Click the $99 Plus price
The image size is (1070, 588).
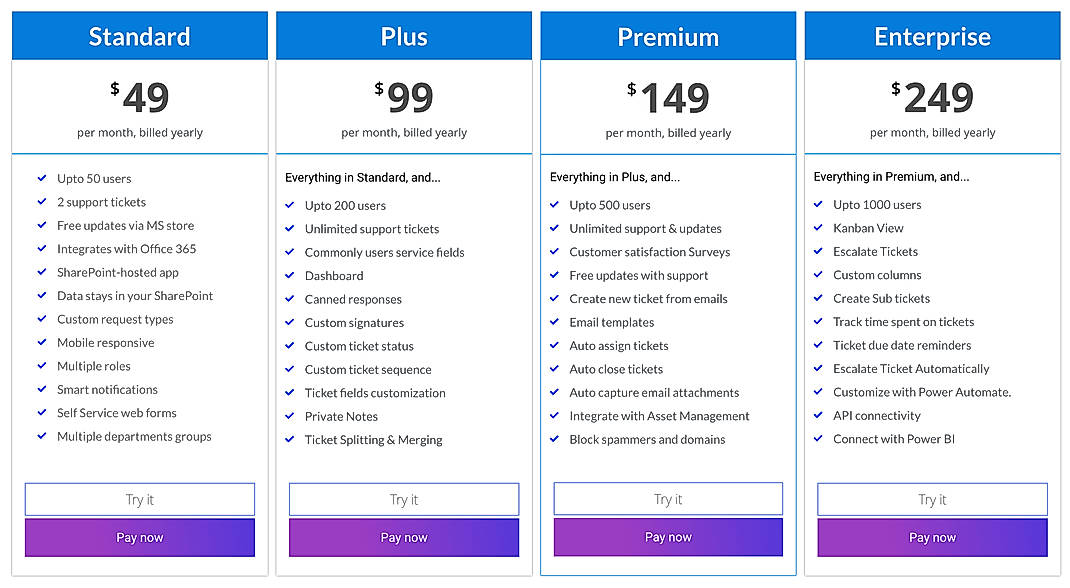[403, 96]
